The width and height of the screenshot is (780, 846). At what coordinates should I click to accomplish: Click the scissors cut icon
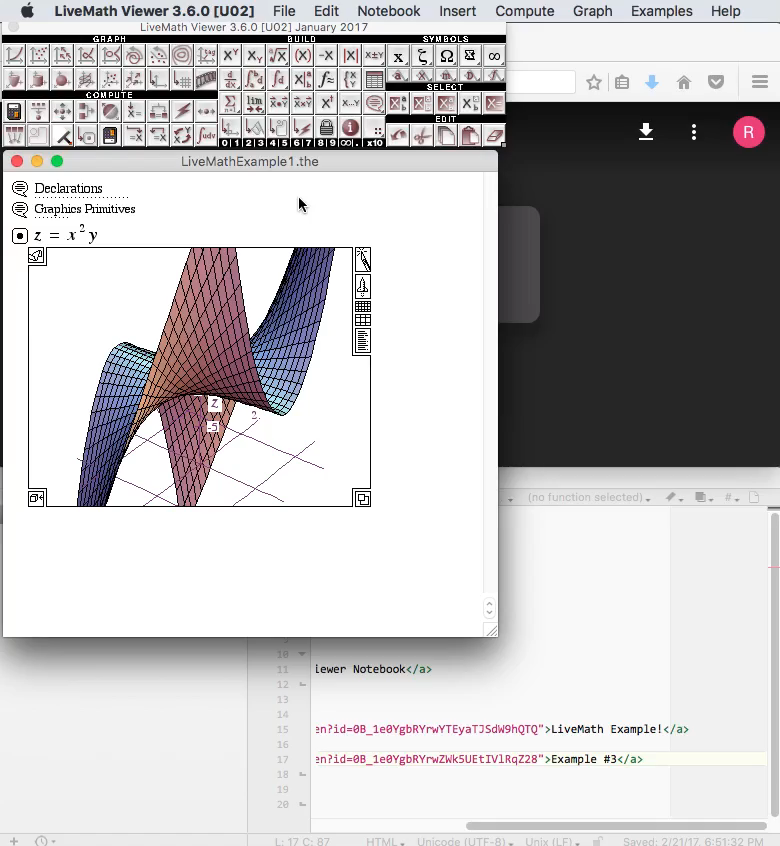pos(422,134)
